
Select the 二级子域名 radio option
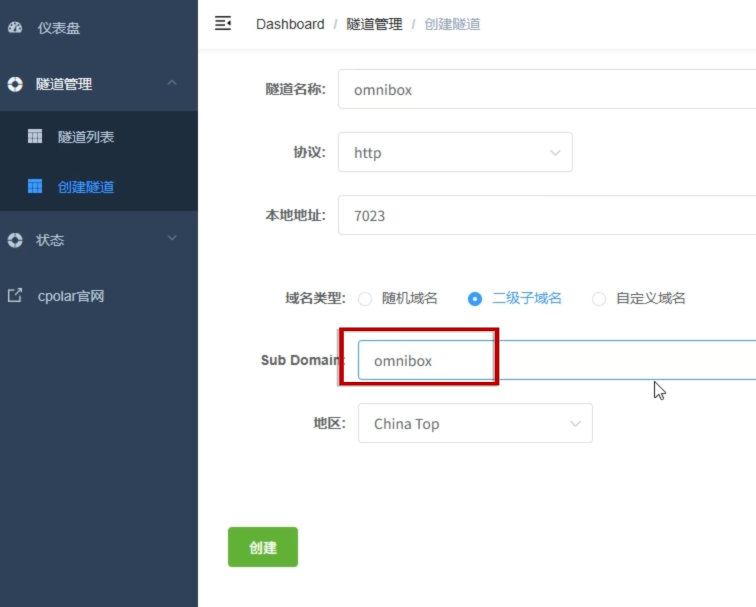475,298
